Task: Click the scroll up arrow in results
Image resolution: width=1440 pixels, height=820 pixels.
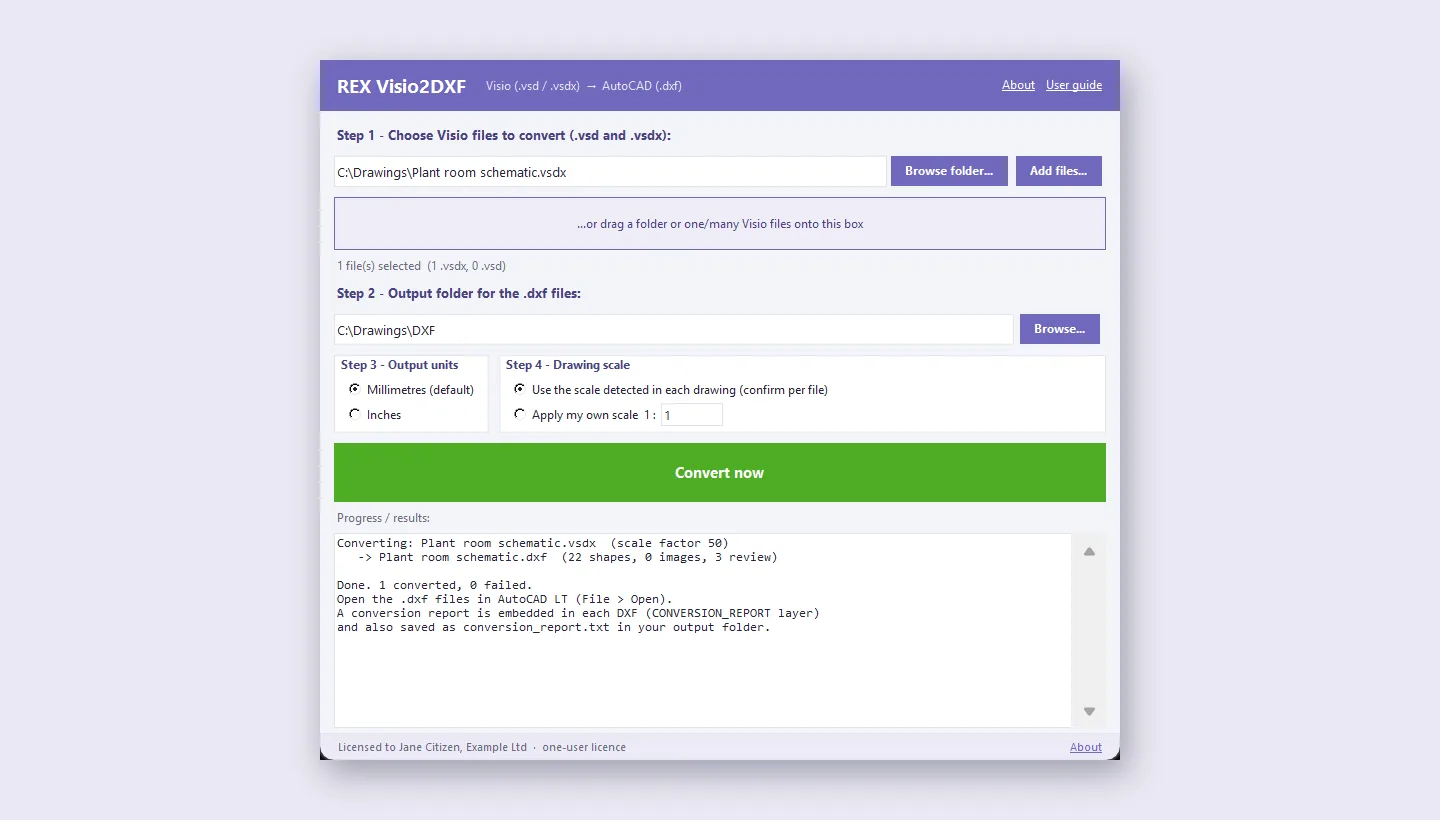Action: pyautogui.click(x=1089, y=551)
